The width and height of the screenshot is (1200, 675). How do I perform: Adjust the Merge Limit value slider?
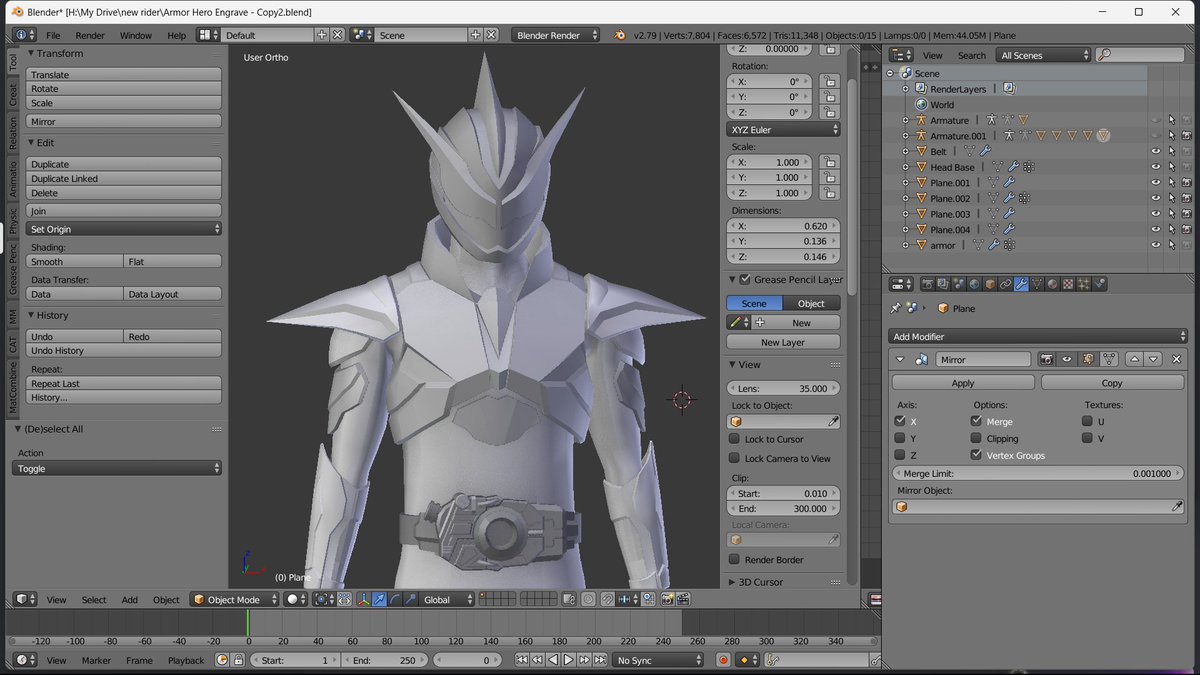pos(1038,473)
